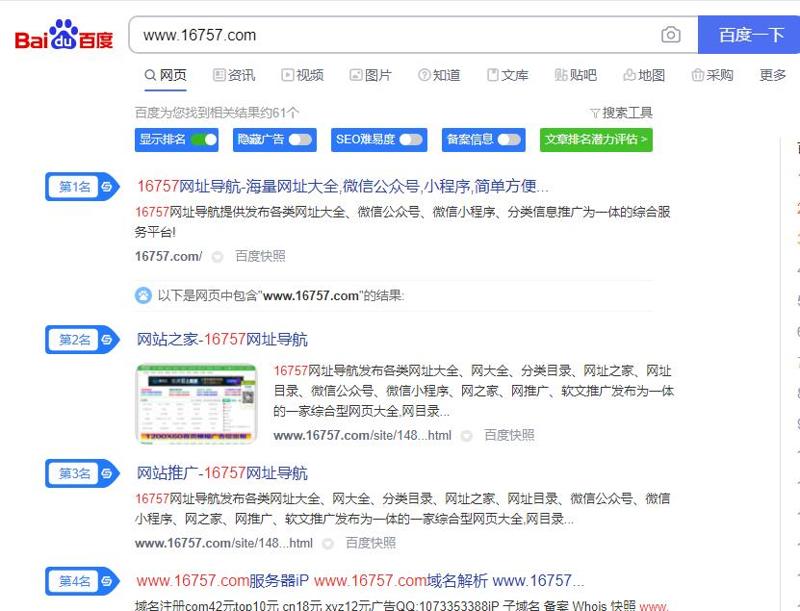Viewport: 800px width, 611px height.
Task: Go to the 文库 tab
Action: tap(507, 75)
